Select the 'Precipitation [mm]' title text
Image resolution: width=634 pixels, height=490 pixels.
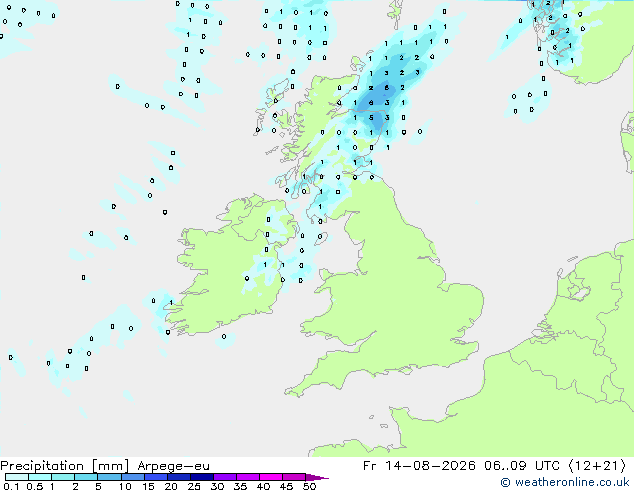[x=65, y=466]
